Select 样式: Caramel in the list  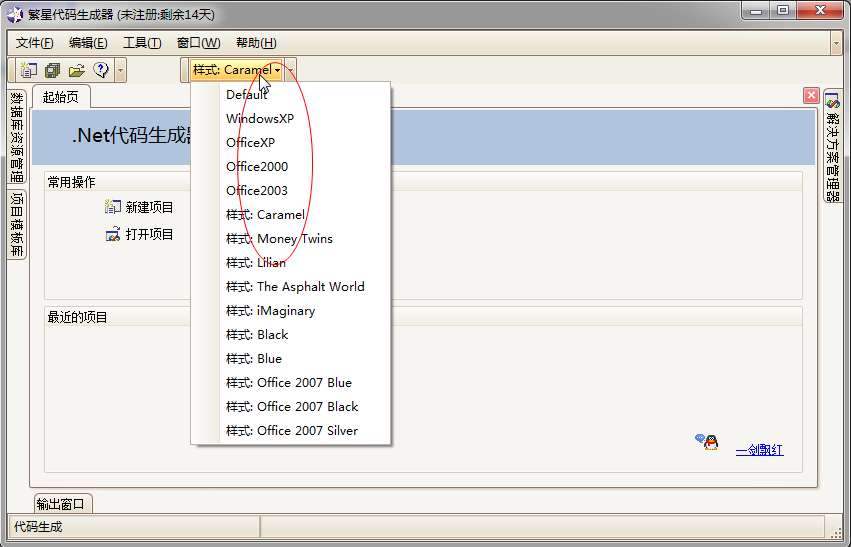(291, 214)
